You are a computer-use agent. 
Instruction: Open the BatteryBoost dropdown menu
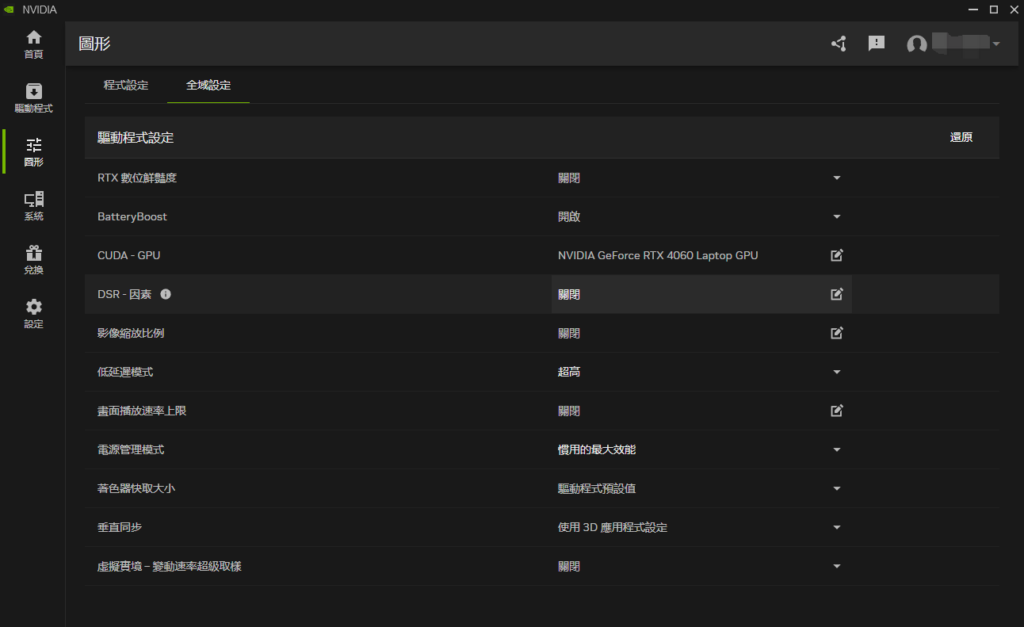coord(836,216)
